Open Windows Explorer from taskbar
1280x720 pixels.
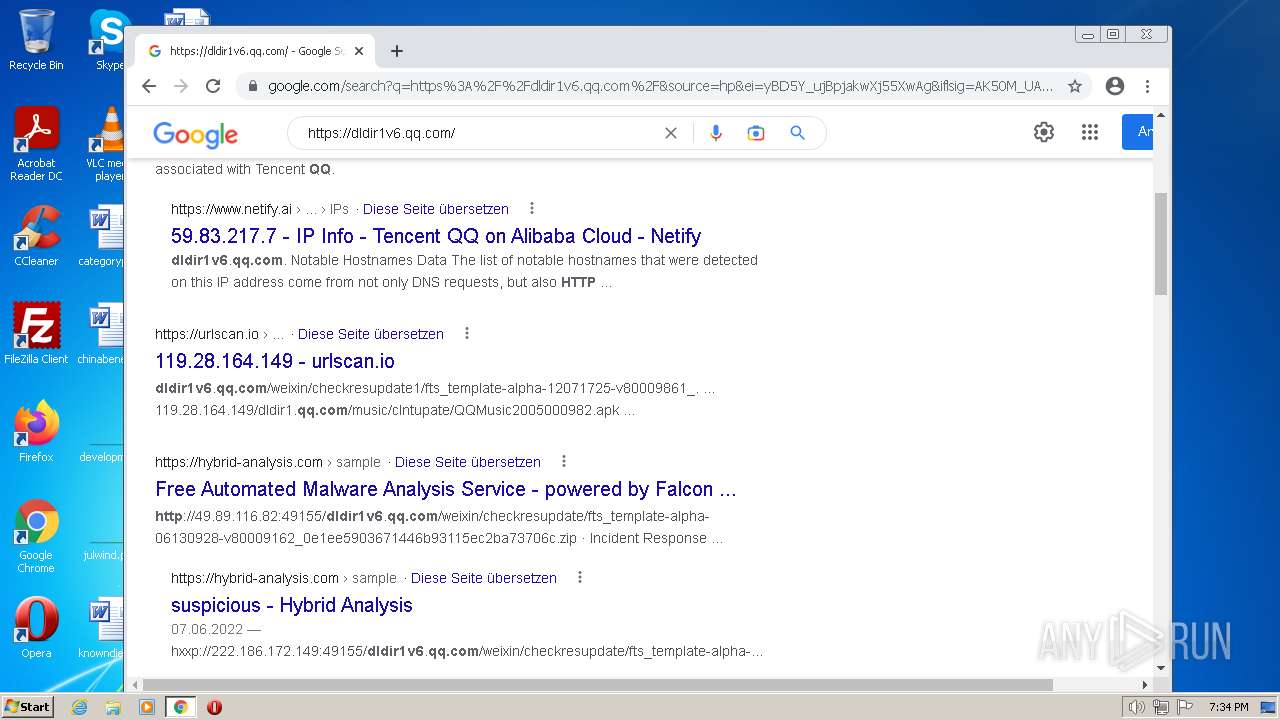pos(113,707)
